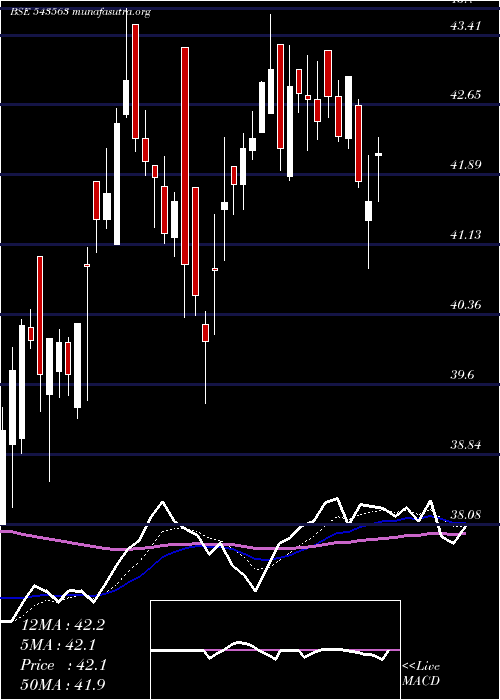This screenshot has width=500, height=700.
Task: Click the 5MA : 42.1 readout
Action: (58, 645)
